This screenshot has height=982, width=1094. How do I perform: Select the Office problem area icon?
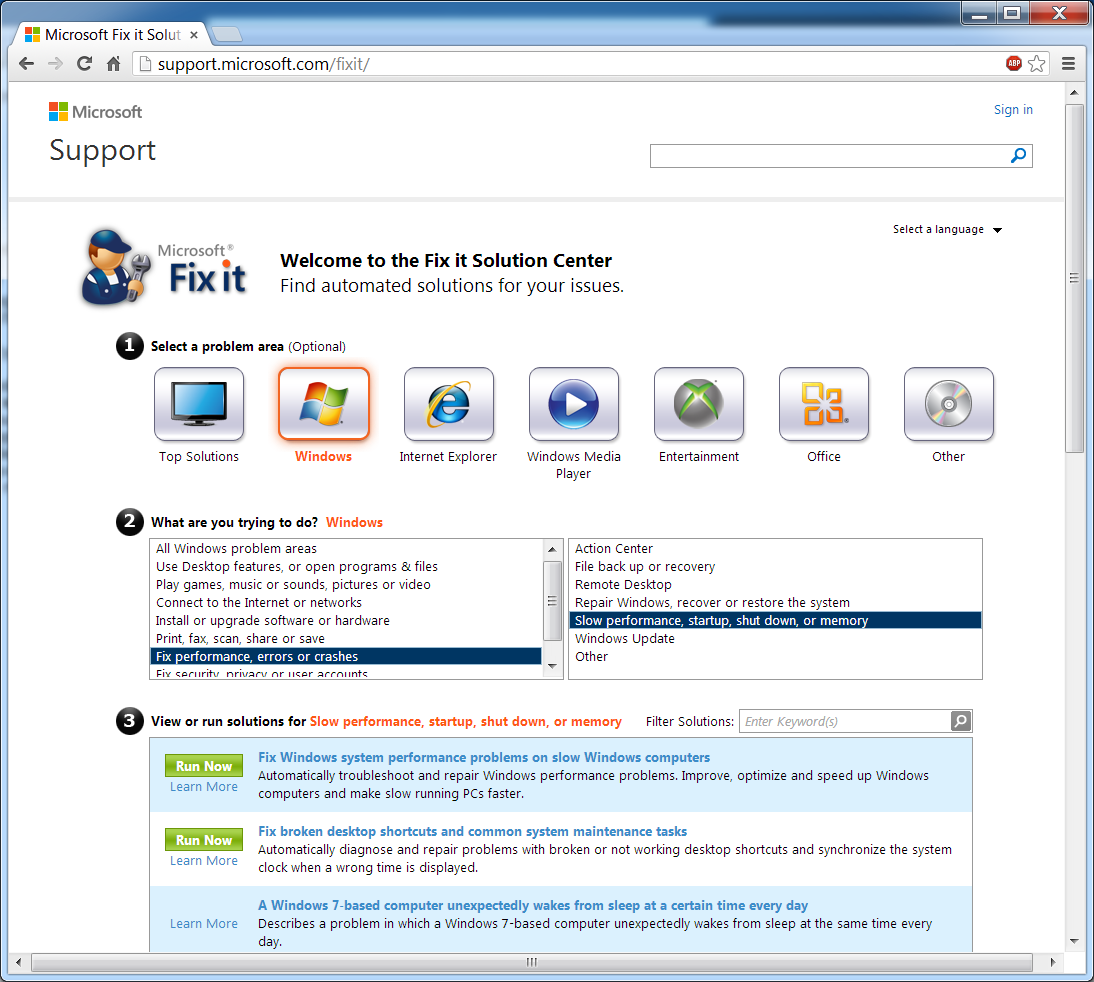click(823, 404)
